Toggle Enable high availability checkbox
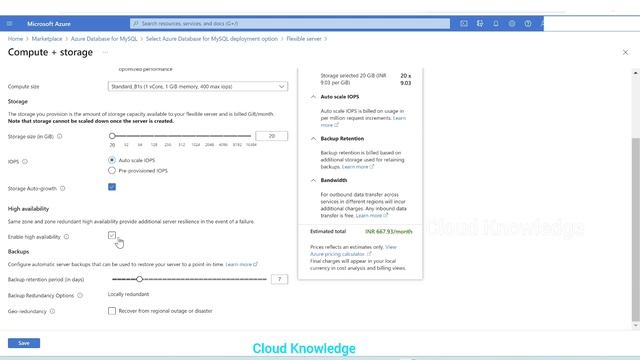Image resolution: width=640 pixels, height=360 pixels. 112,236
